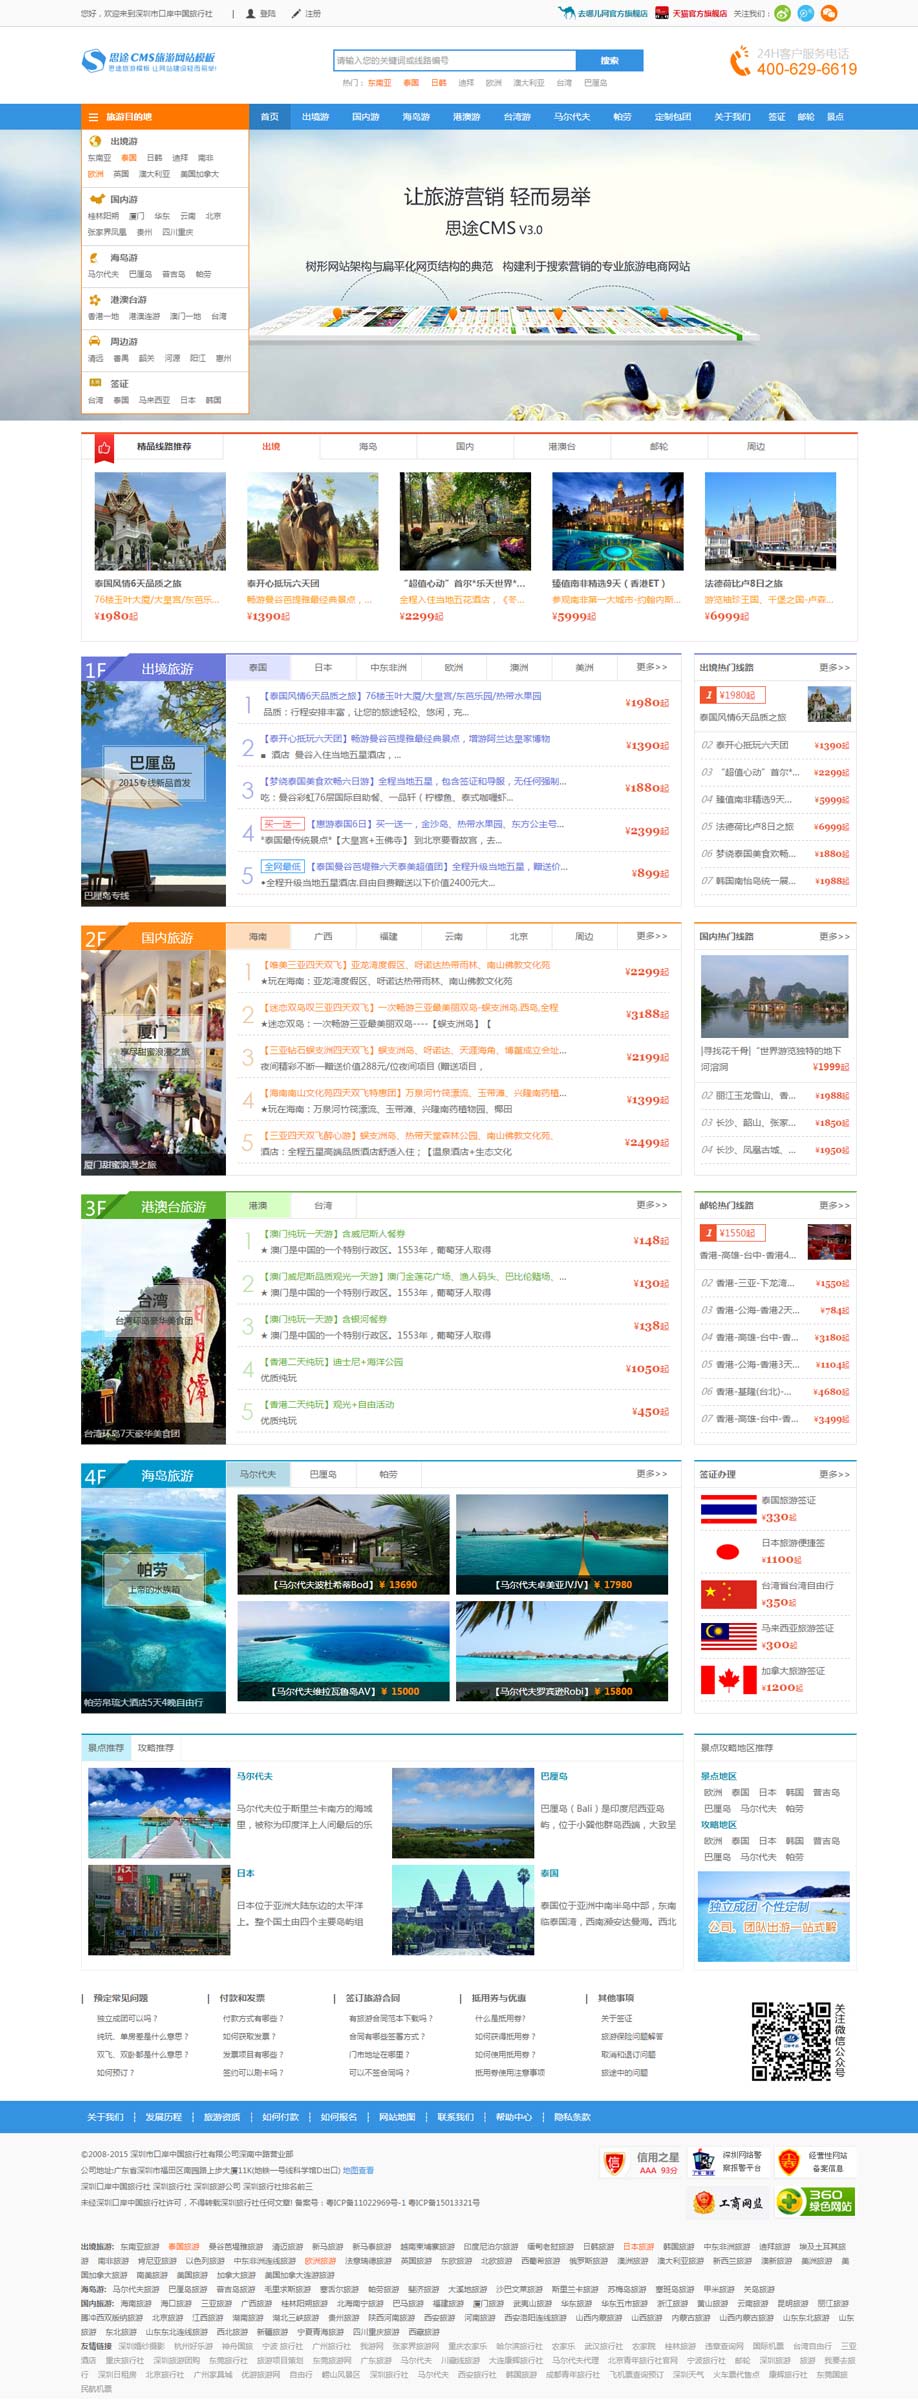Click the China flag for 台湾省台湾自由行
This screenshot has height=2405, width=918.
[728, 1594]
